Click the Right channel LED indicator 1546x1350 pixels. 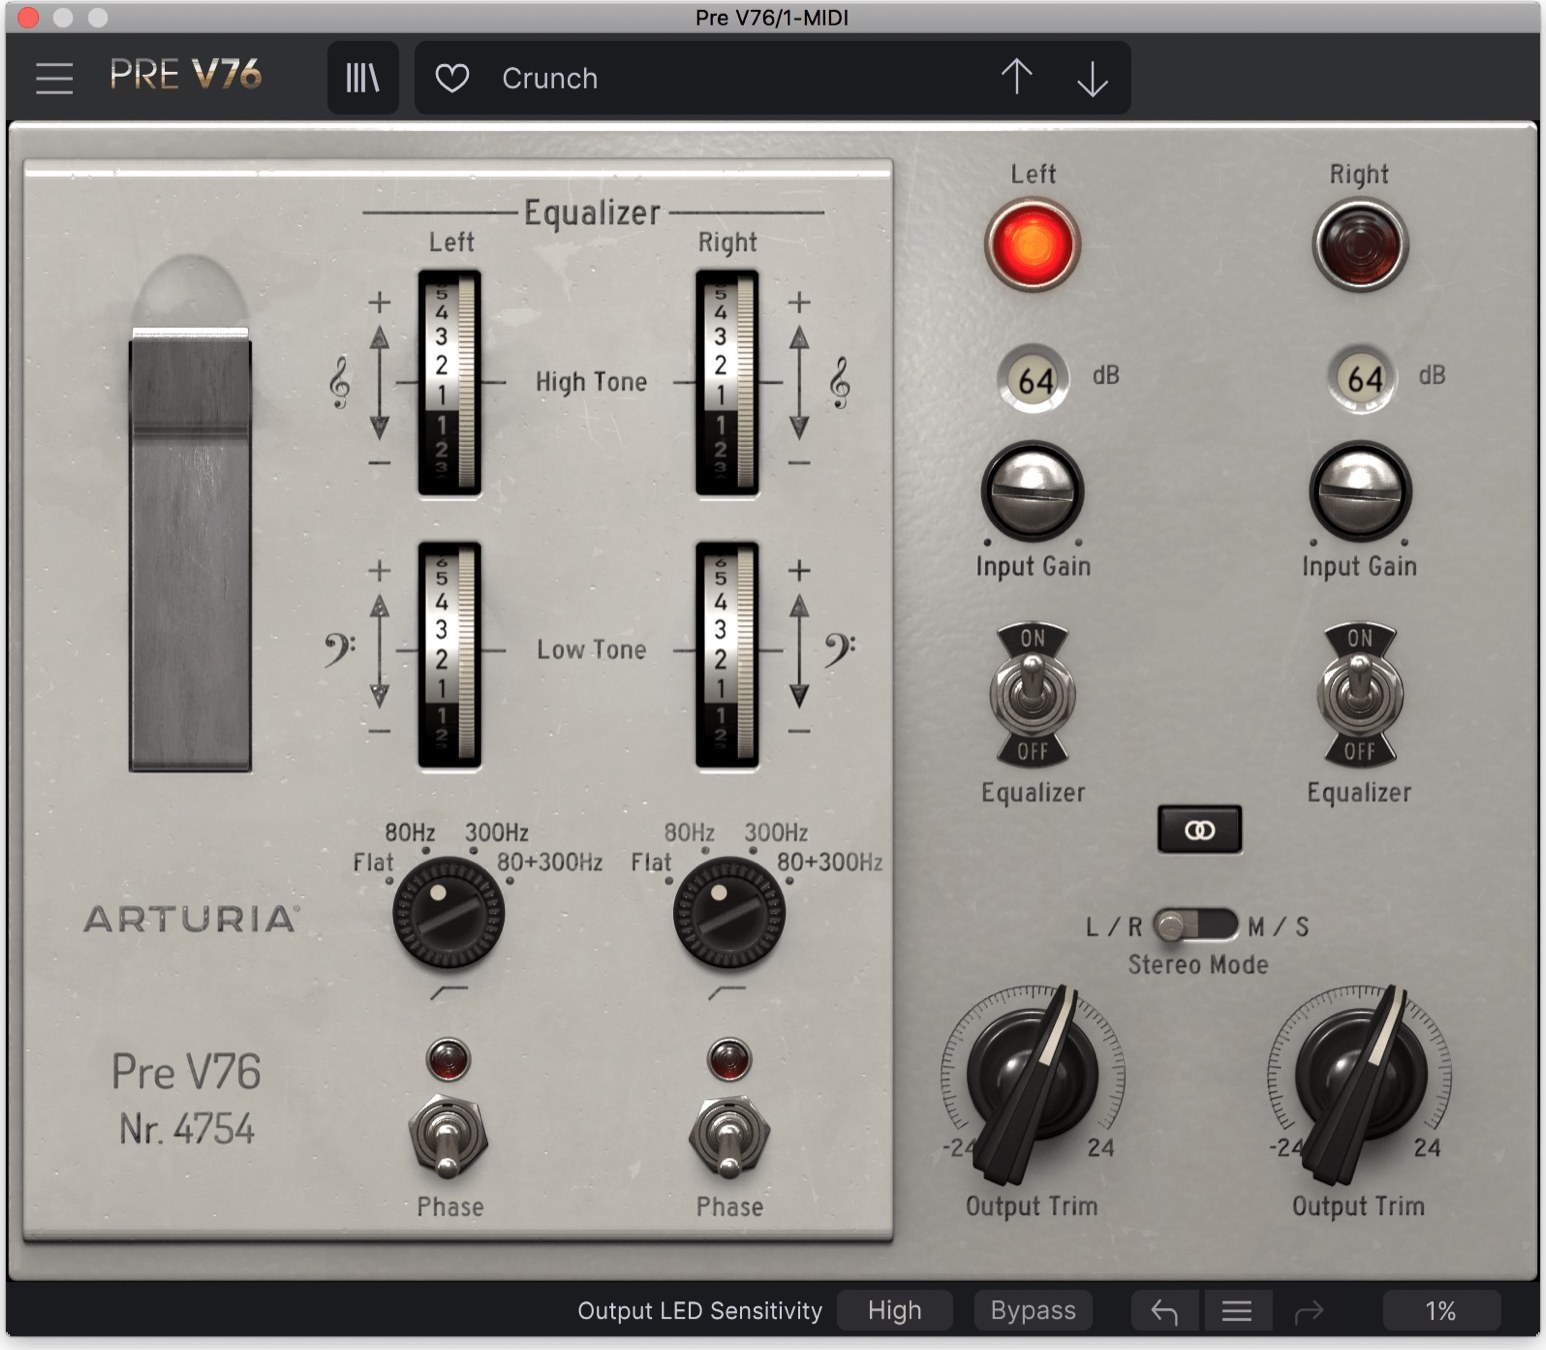click(x=1359, y=245)
